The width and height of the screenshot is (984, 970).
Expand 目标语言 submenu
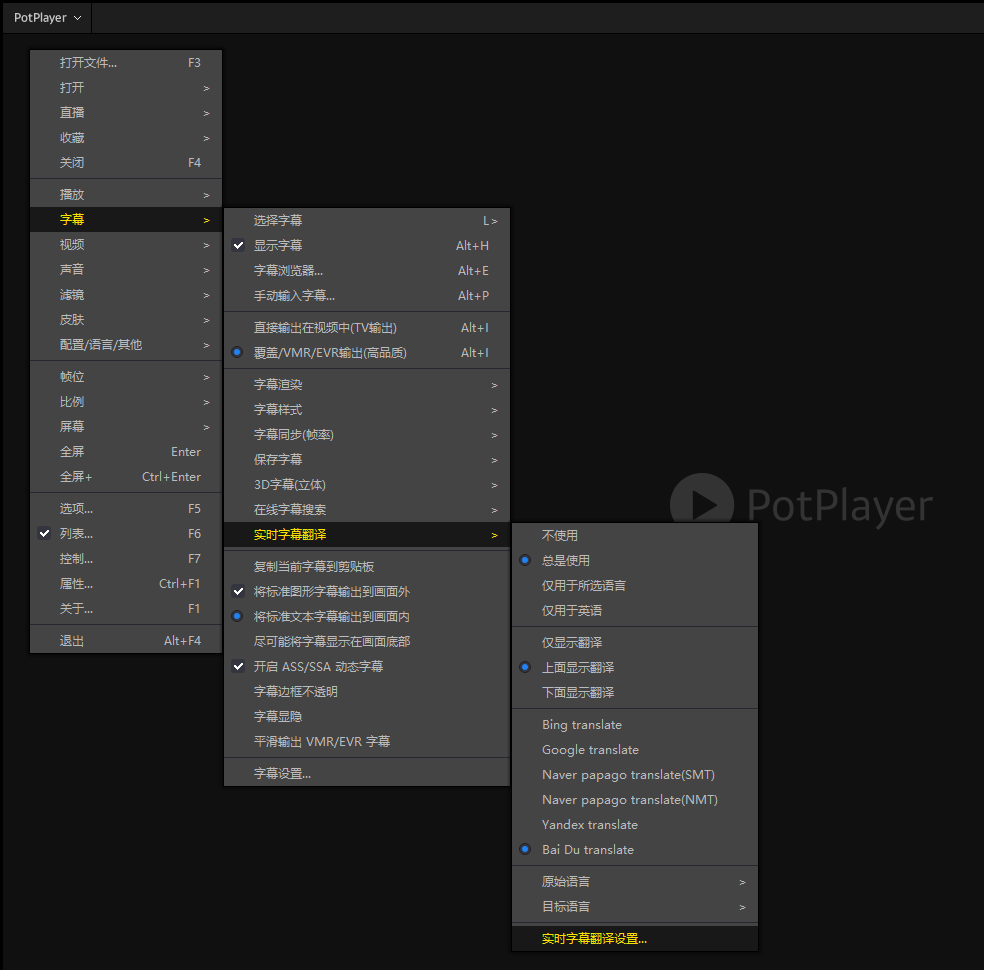click(635, 907)
